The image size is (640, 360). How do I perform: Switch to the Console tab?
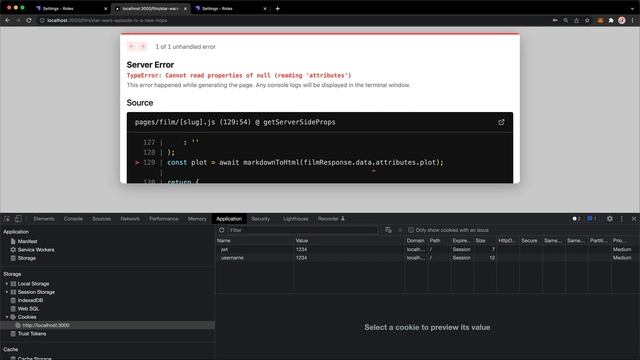point(73,219)
